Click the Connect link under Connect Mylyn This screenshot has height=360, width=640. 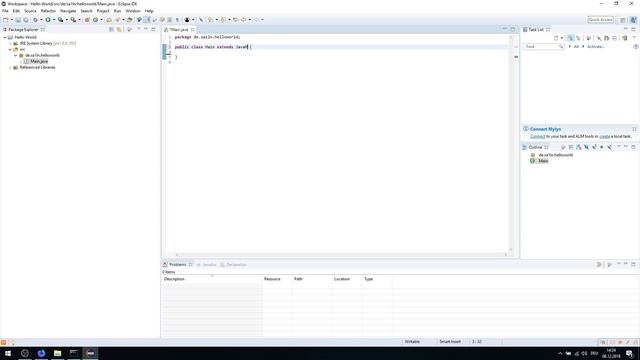[537, 136]
